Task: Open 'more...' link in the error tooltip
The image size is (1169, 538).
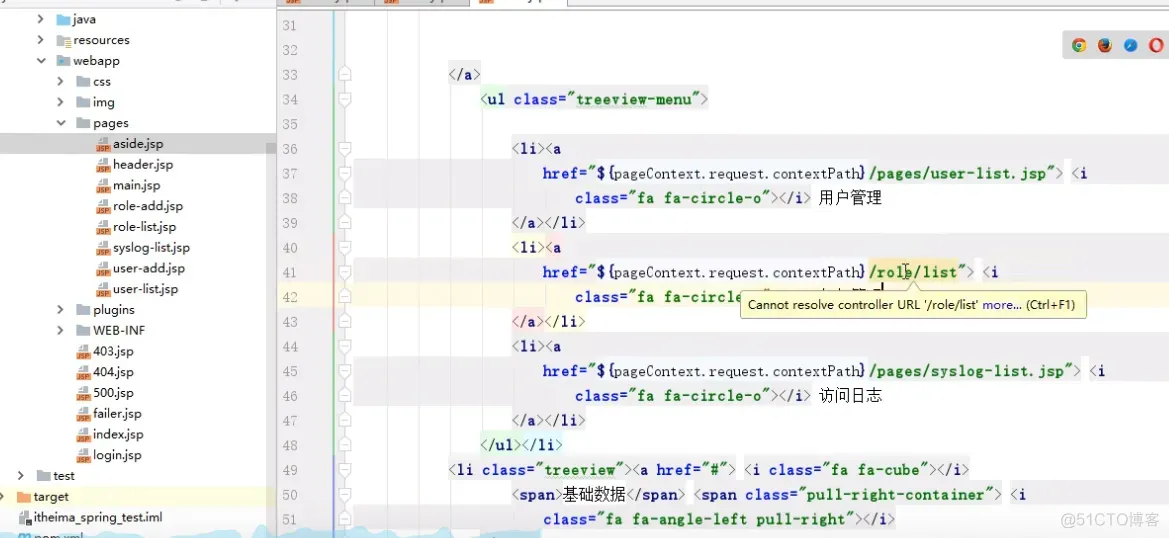Action: coord(1002,305)
